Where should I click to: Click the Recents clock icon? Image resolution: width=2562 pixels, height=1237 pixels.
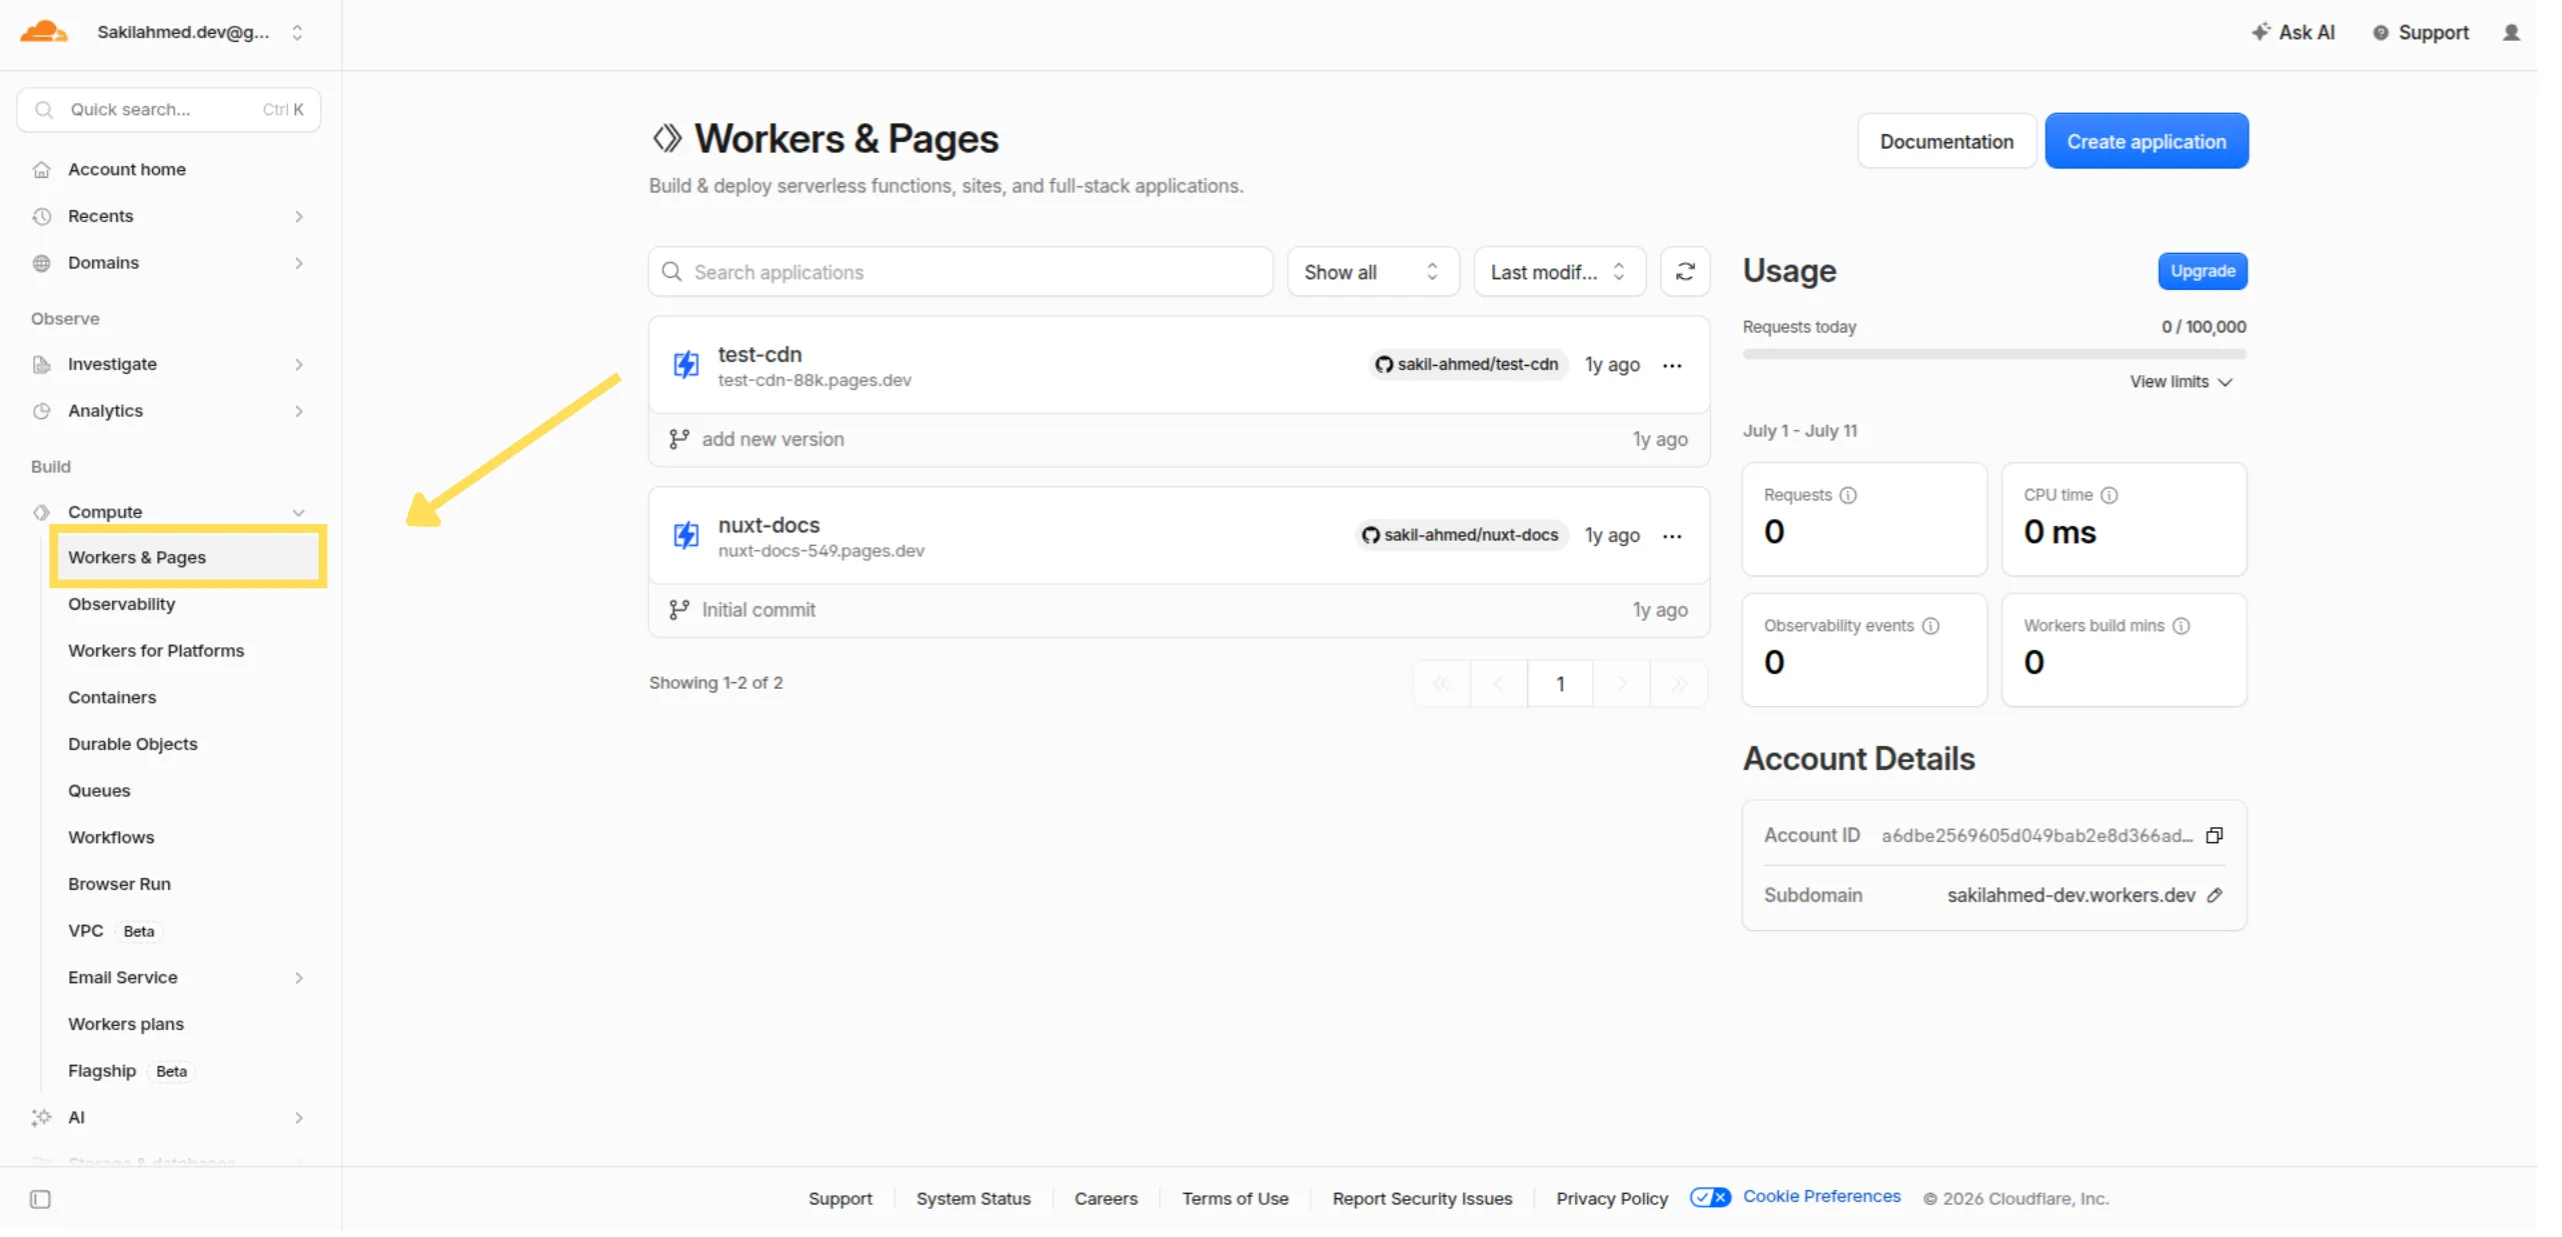tap(42, 217)
